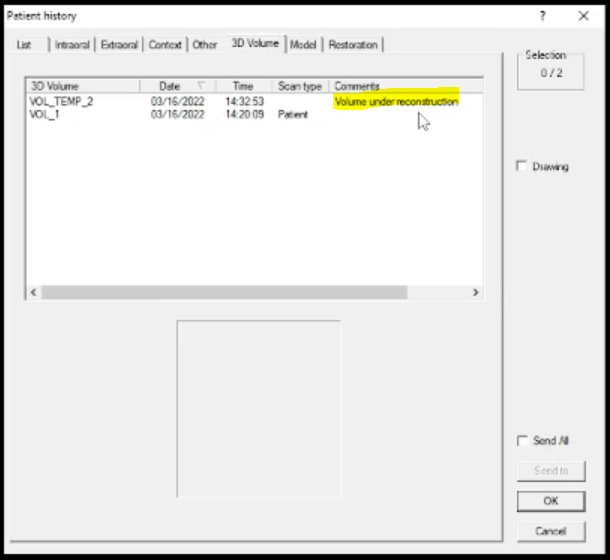Click the OK button
This screenshot has height=560, width=610.
pos(550,501)
